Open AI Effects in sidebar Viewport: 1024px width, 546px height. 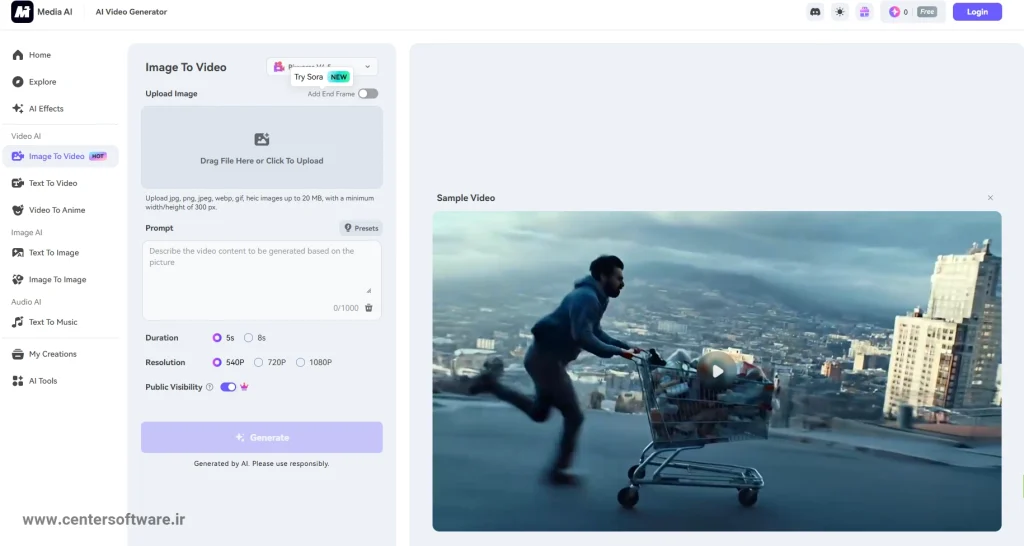point(61,108)
